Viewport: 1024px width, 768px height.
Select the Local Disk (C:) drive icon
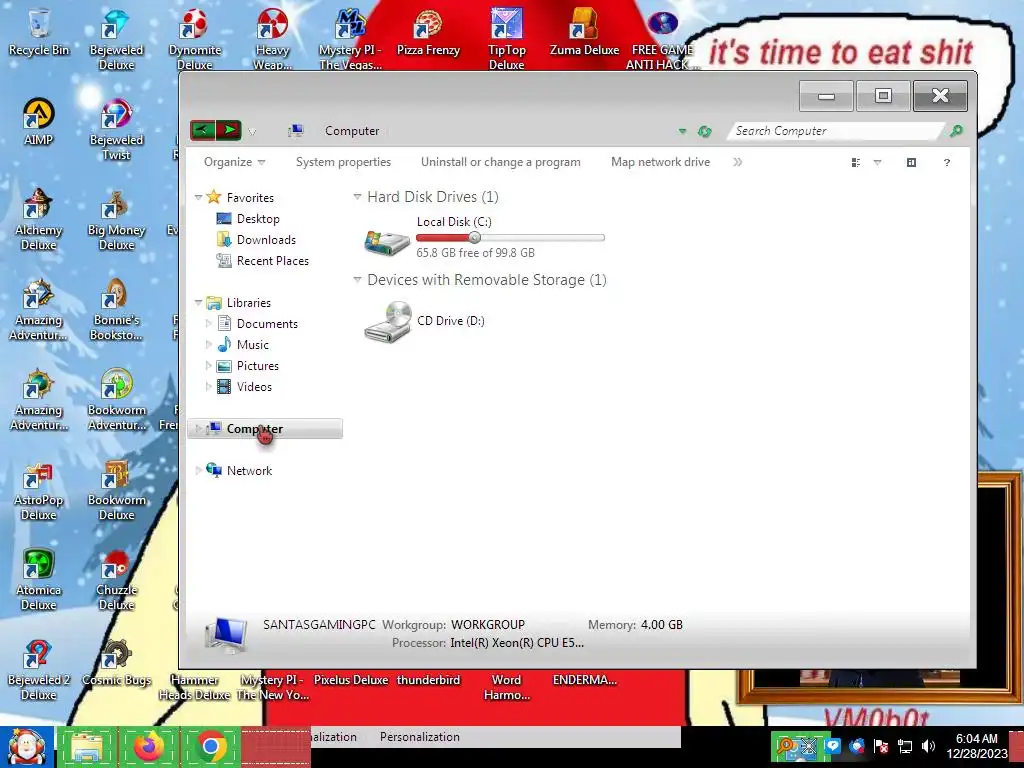(x=387, y=242)
